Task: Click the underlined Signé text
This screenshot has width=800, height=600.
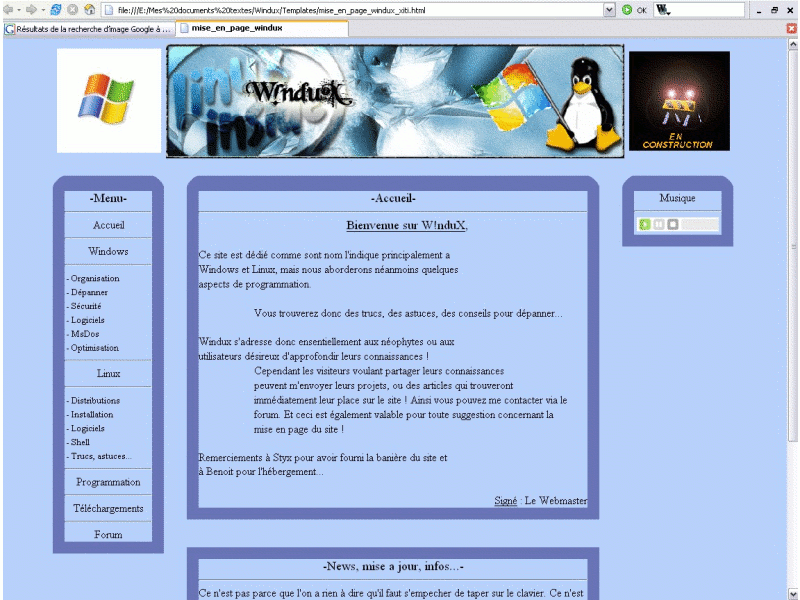Action: click(506, 501)
